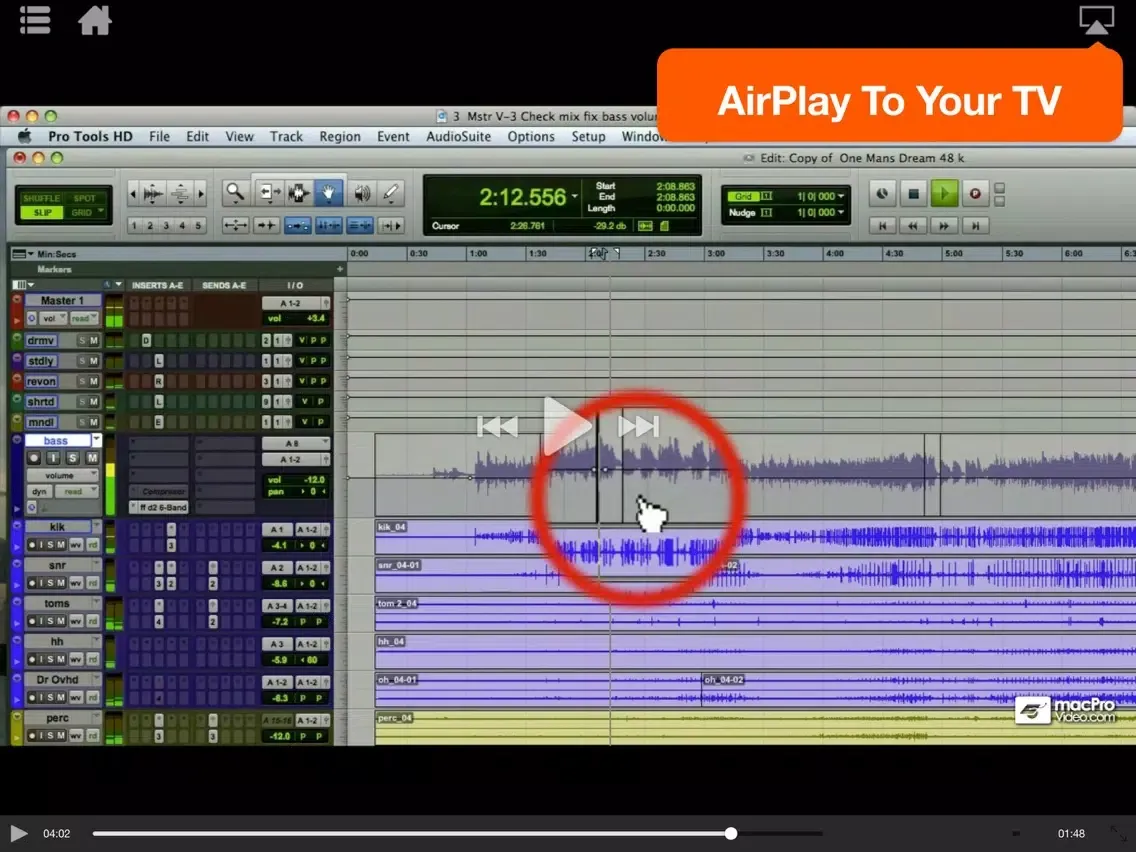
Task: Open the Nudge value dropdown arrow
Action: 841,212
